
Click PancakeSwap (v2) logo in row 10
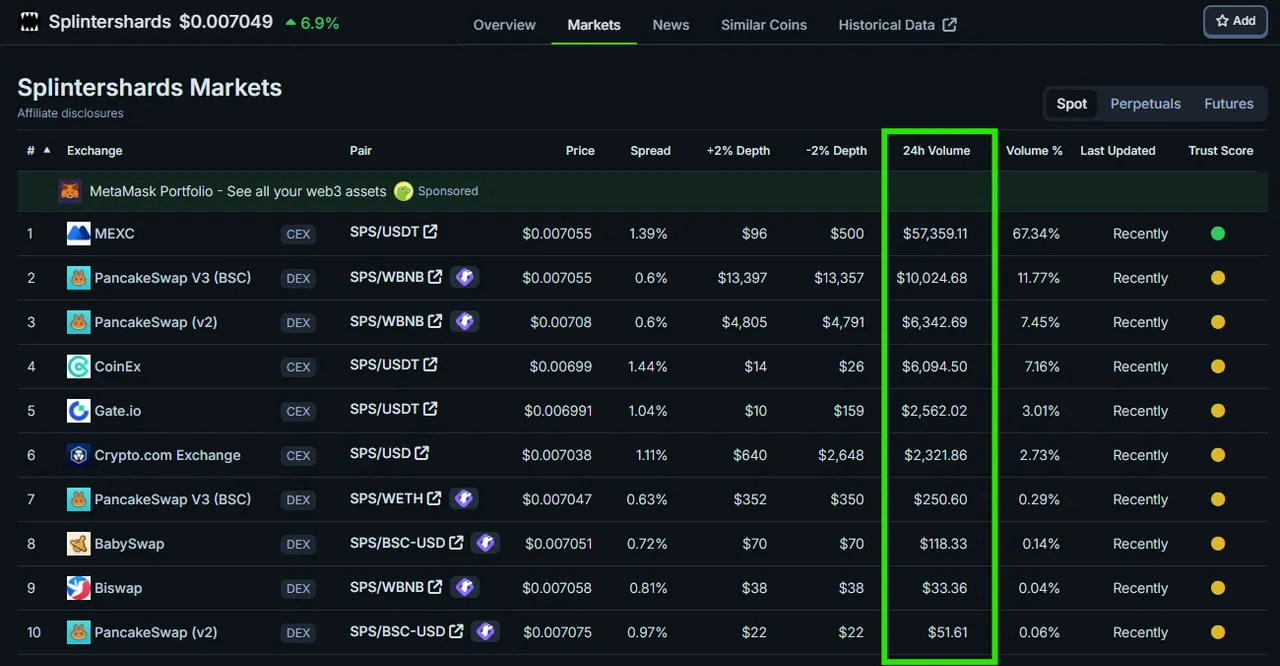[x=79, y=632]
